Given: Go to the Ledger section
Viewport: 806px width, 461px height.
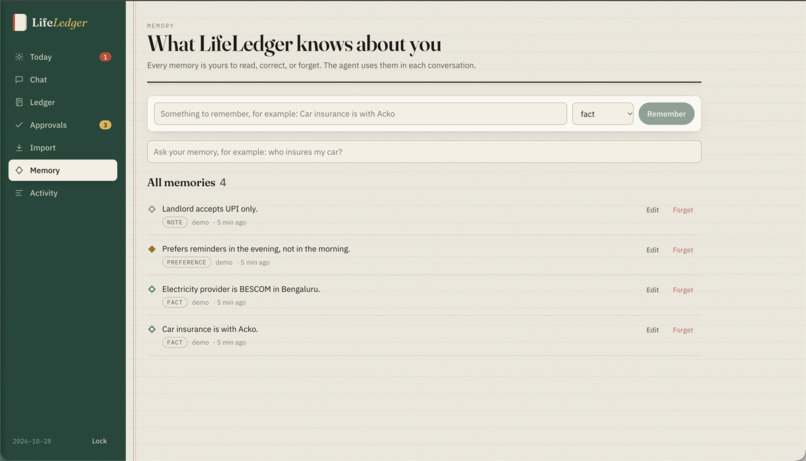Looking at the screenshot, I should (63, 102).
